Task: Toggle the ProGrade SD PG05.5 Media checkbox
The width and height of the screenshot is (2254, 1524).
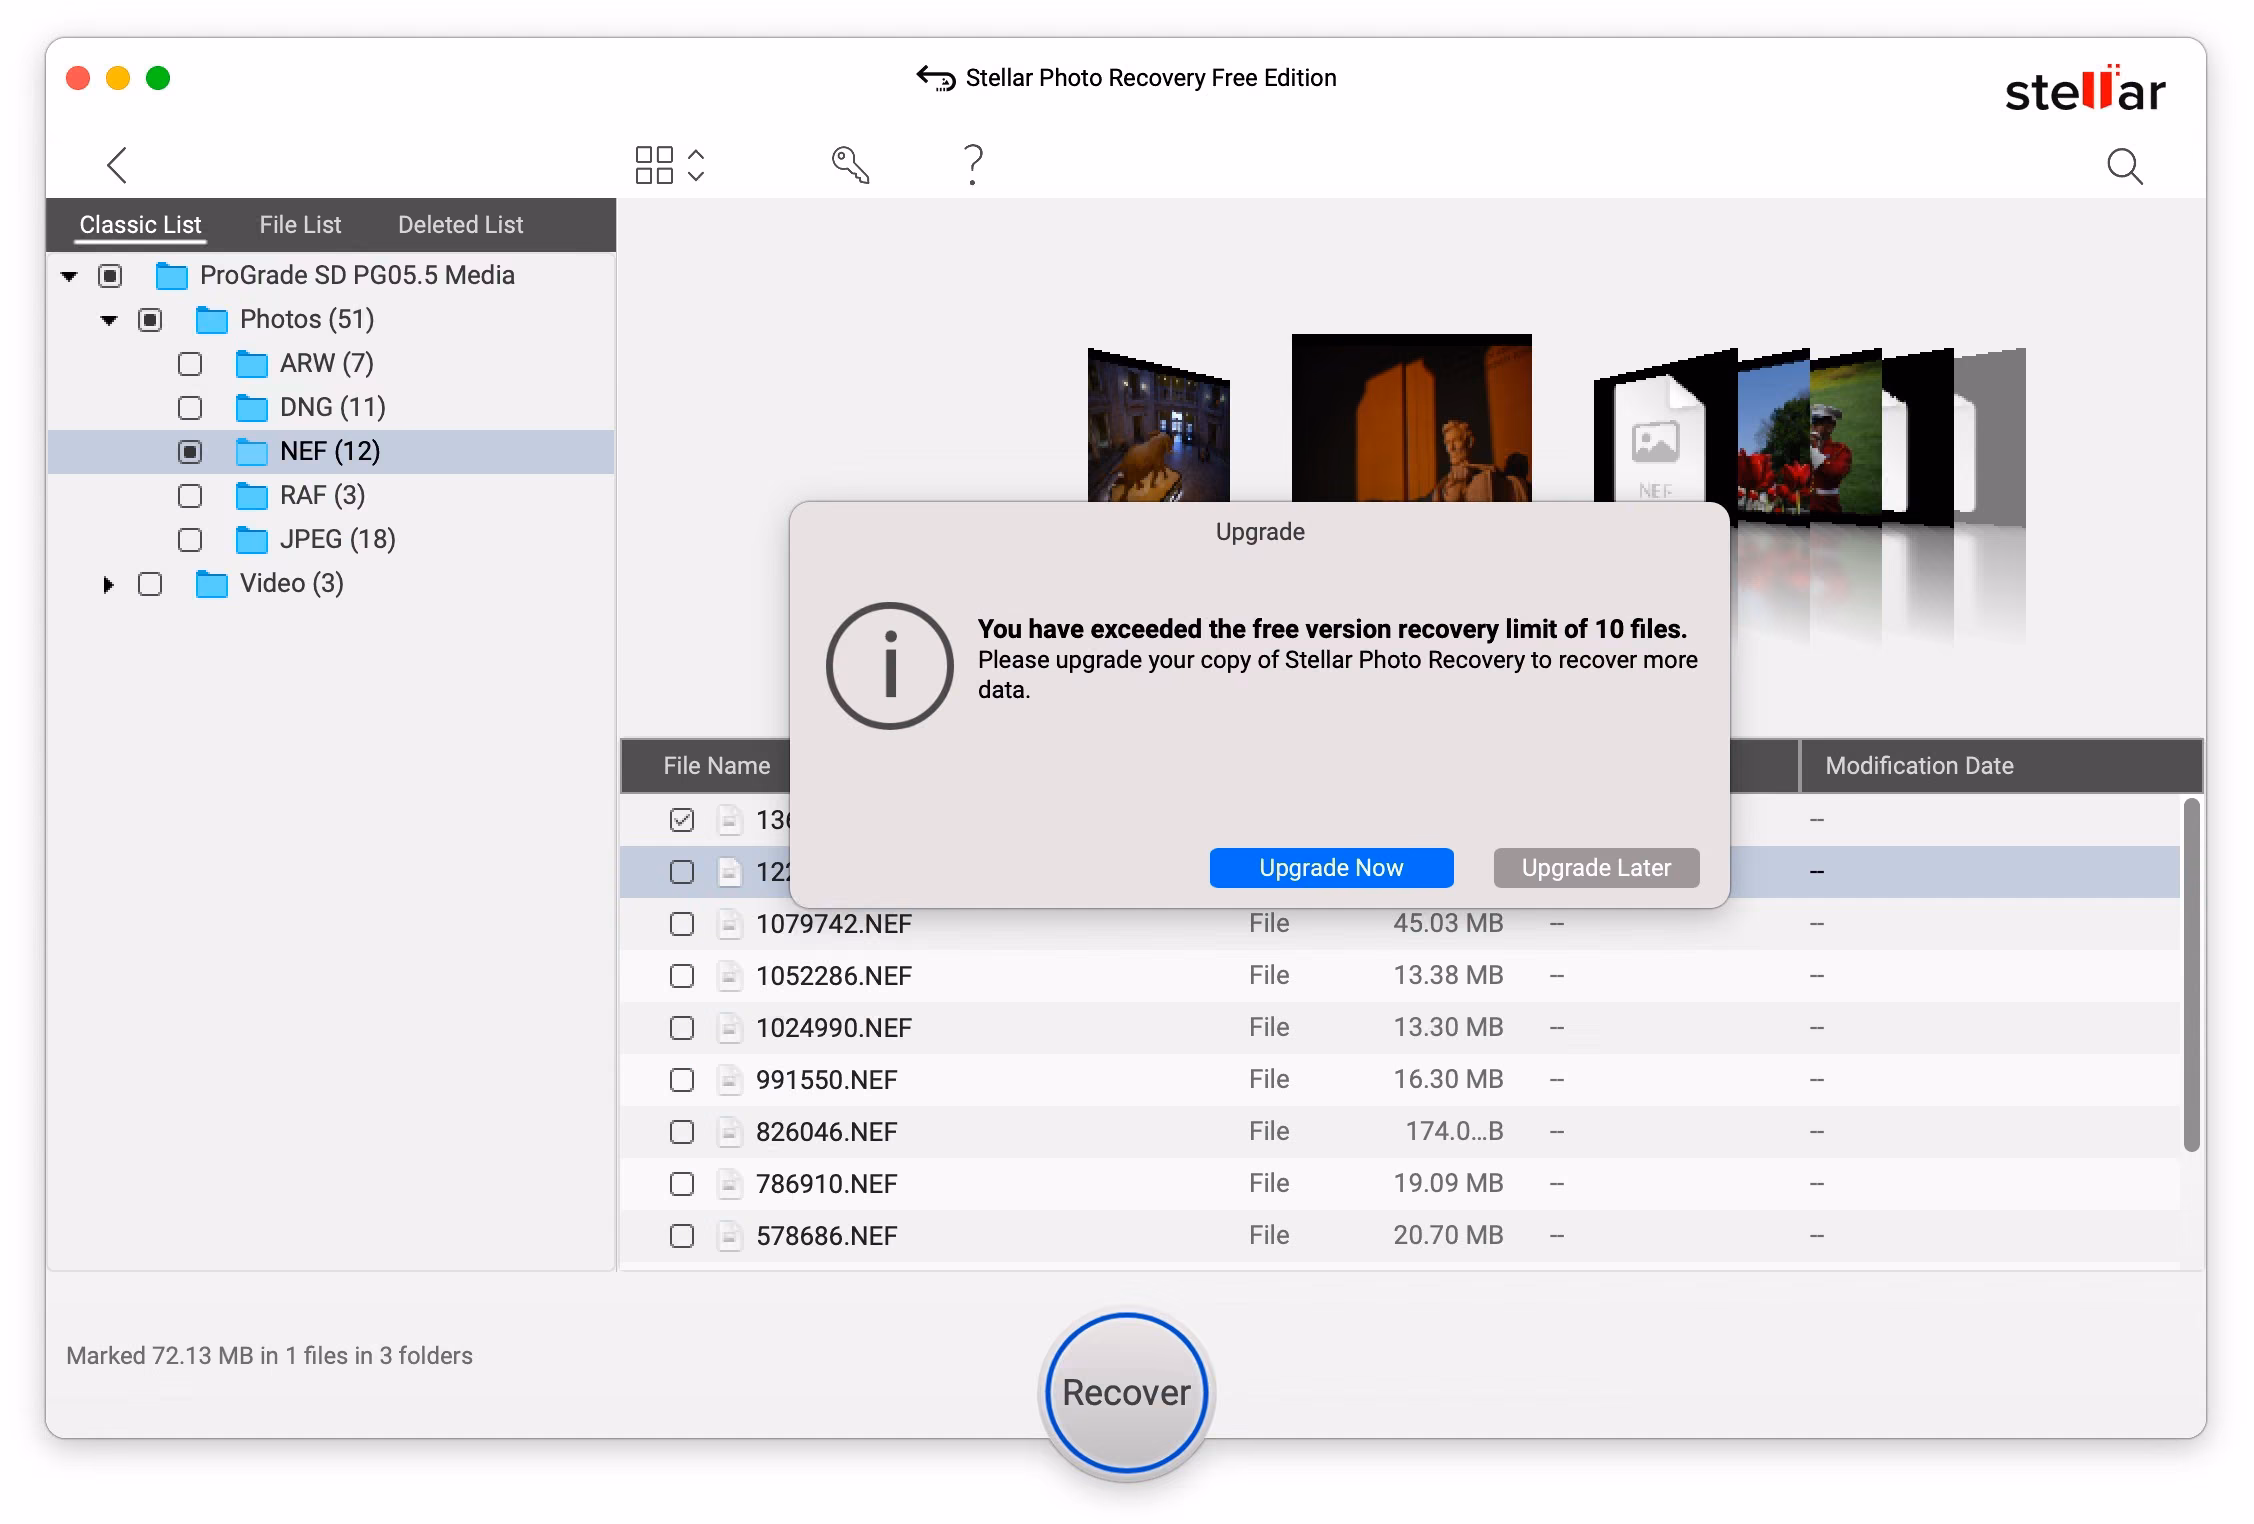Action: pyautogui.click(x=110, y=276)
